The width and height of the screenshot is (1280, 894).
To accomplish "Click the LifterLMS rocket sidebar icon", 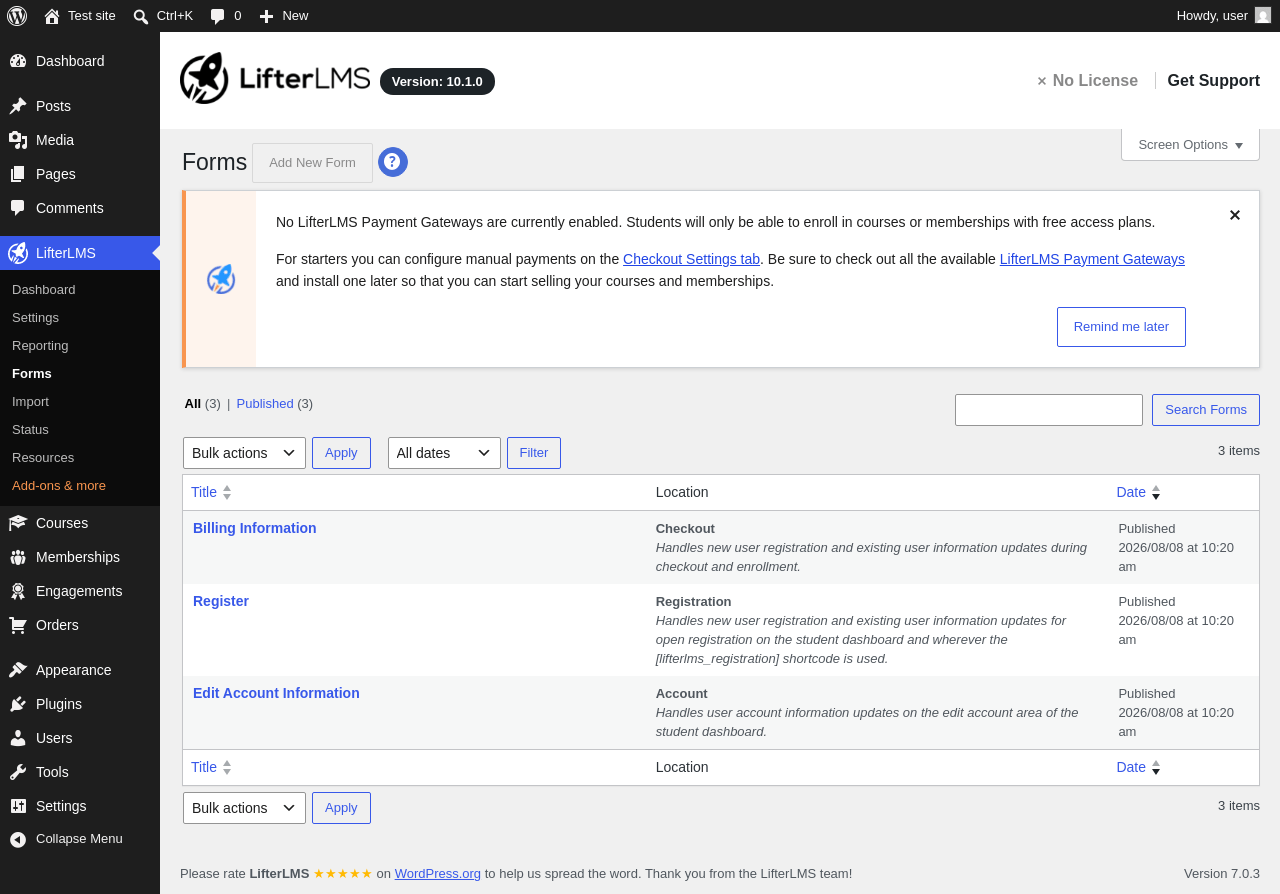I will pyautogui.click(x=18, y=253).
